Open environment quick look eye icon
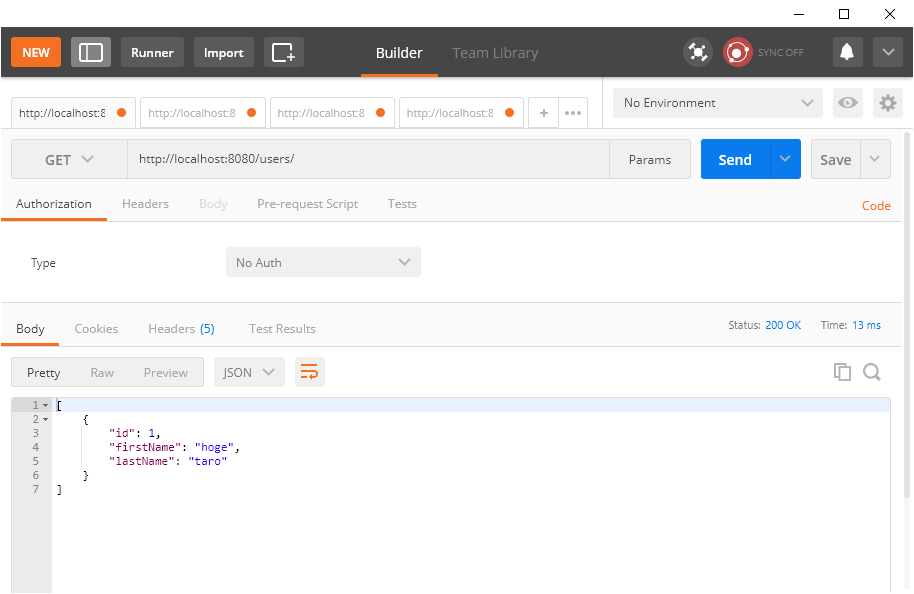 tap(848, 103)
